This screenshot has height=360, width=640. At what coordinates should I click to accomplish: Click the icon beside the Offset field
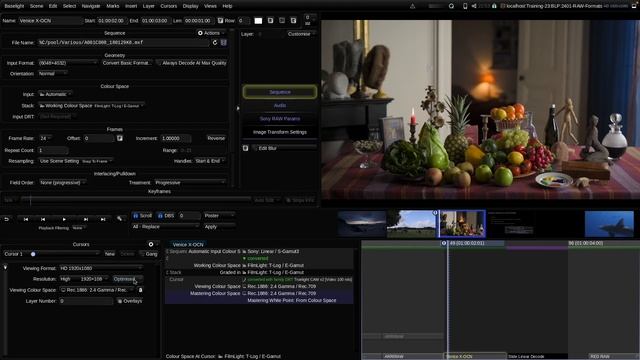pyautogui.click(x=120, y=138)
